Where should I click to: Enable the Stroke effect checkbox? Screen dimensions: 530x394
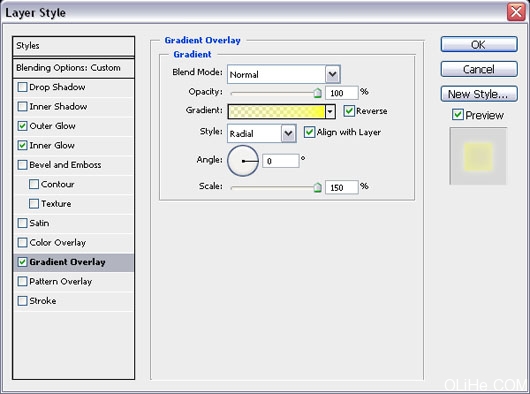(x=22, y=301)
